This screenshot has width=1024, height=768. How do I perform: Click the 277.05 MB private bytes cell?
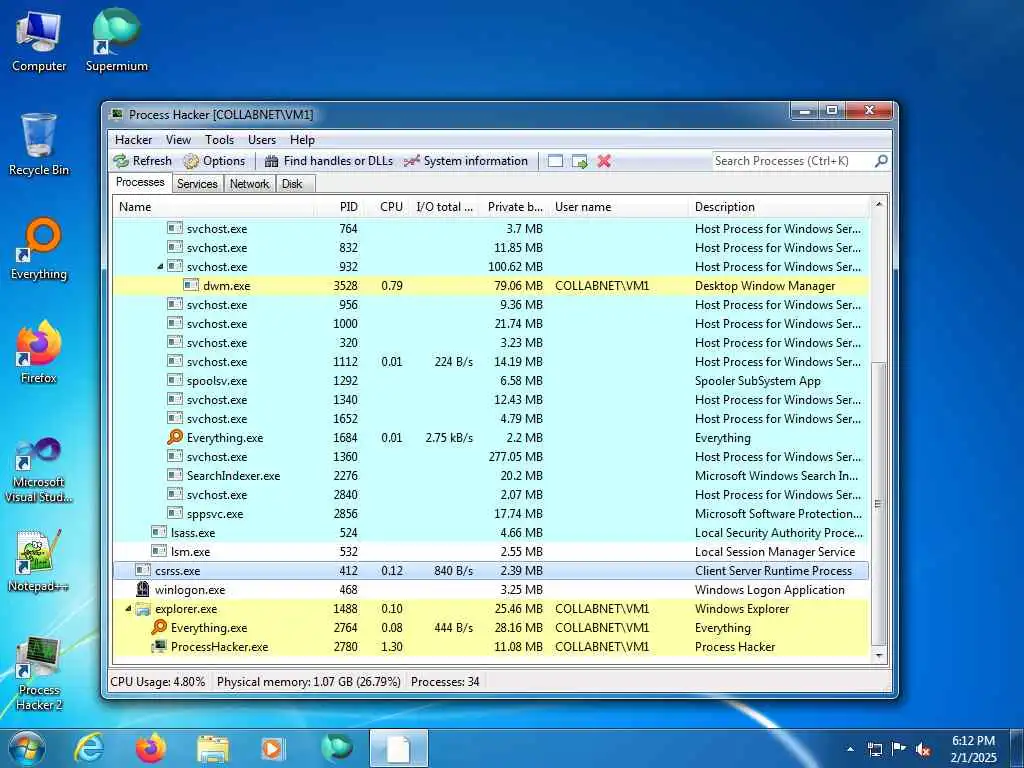point(515,456)
